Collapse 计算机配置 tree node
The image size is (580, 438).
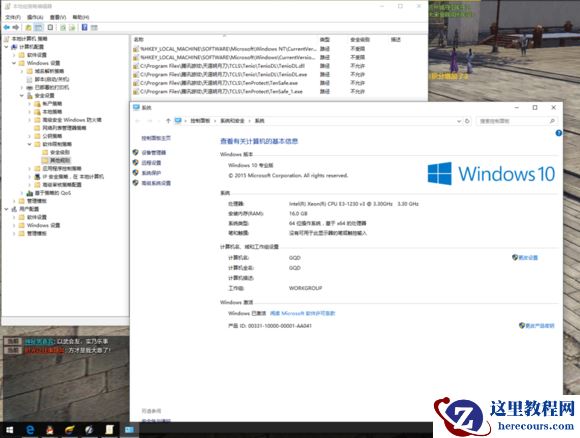click(x=6, y=47)
